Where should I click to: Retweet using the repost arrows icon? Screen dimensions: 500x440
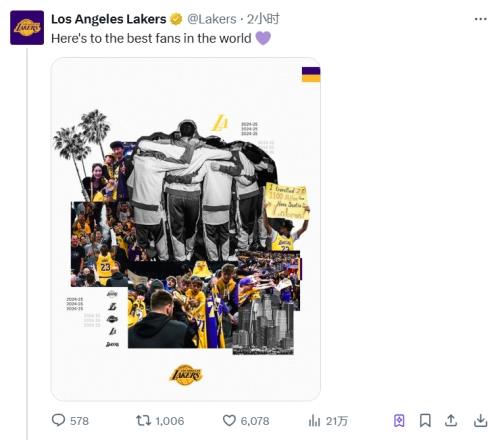tap(143, 420)
